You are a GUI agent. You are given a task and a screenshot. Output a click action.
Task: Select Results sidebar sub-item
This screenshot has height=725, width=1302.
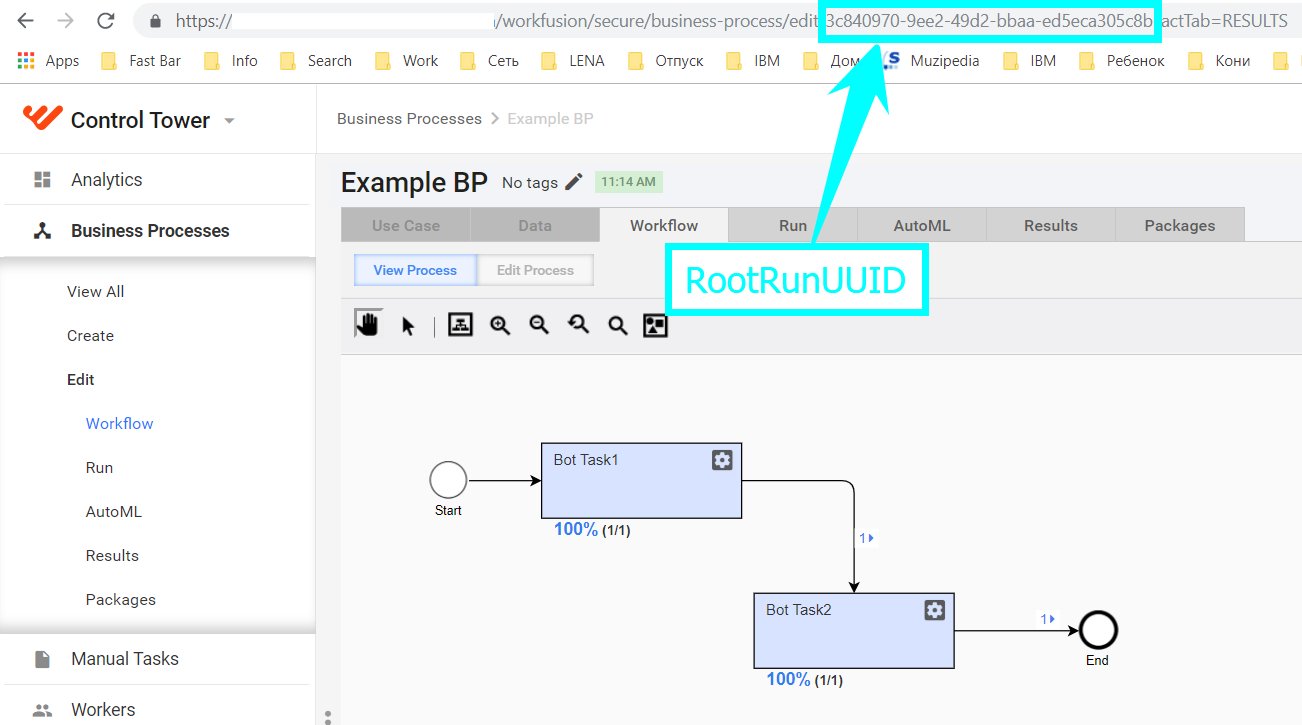click(112, 556)
